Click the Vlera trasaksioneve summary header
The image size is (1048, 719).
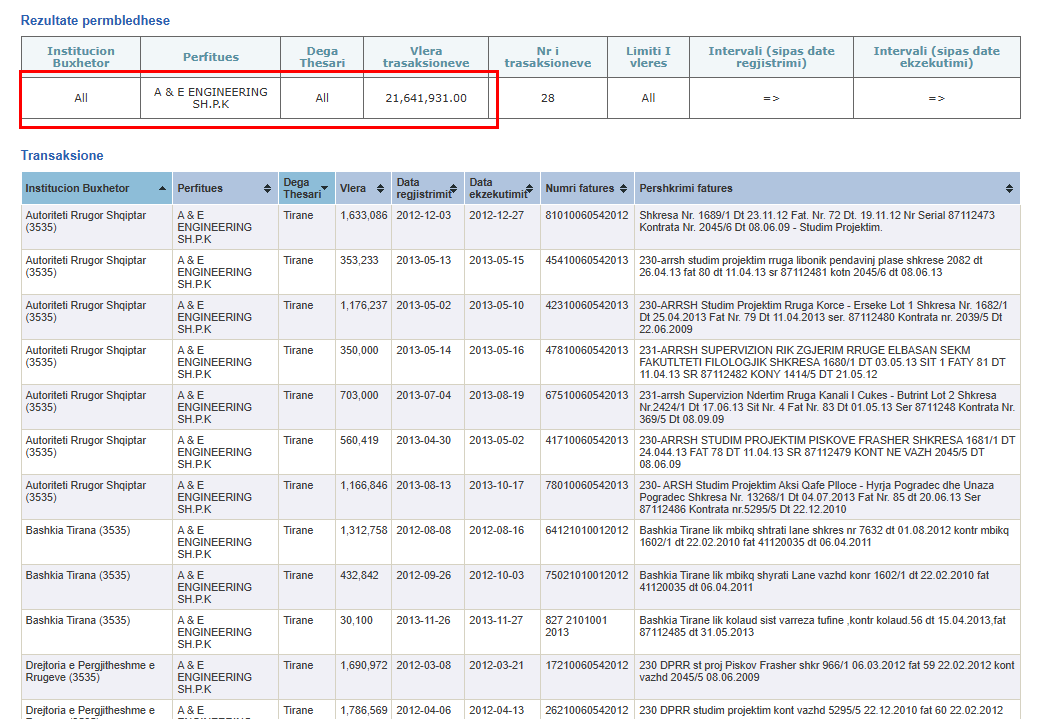426,57
